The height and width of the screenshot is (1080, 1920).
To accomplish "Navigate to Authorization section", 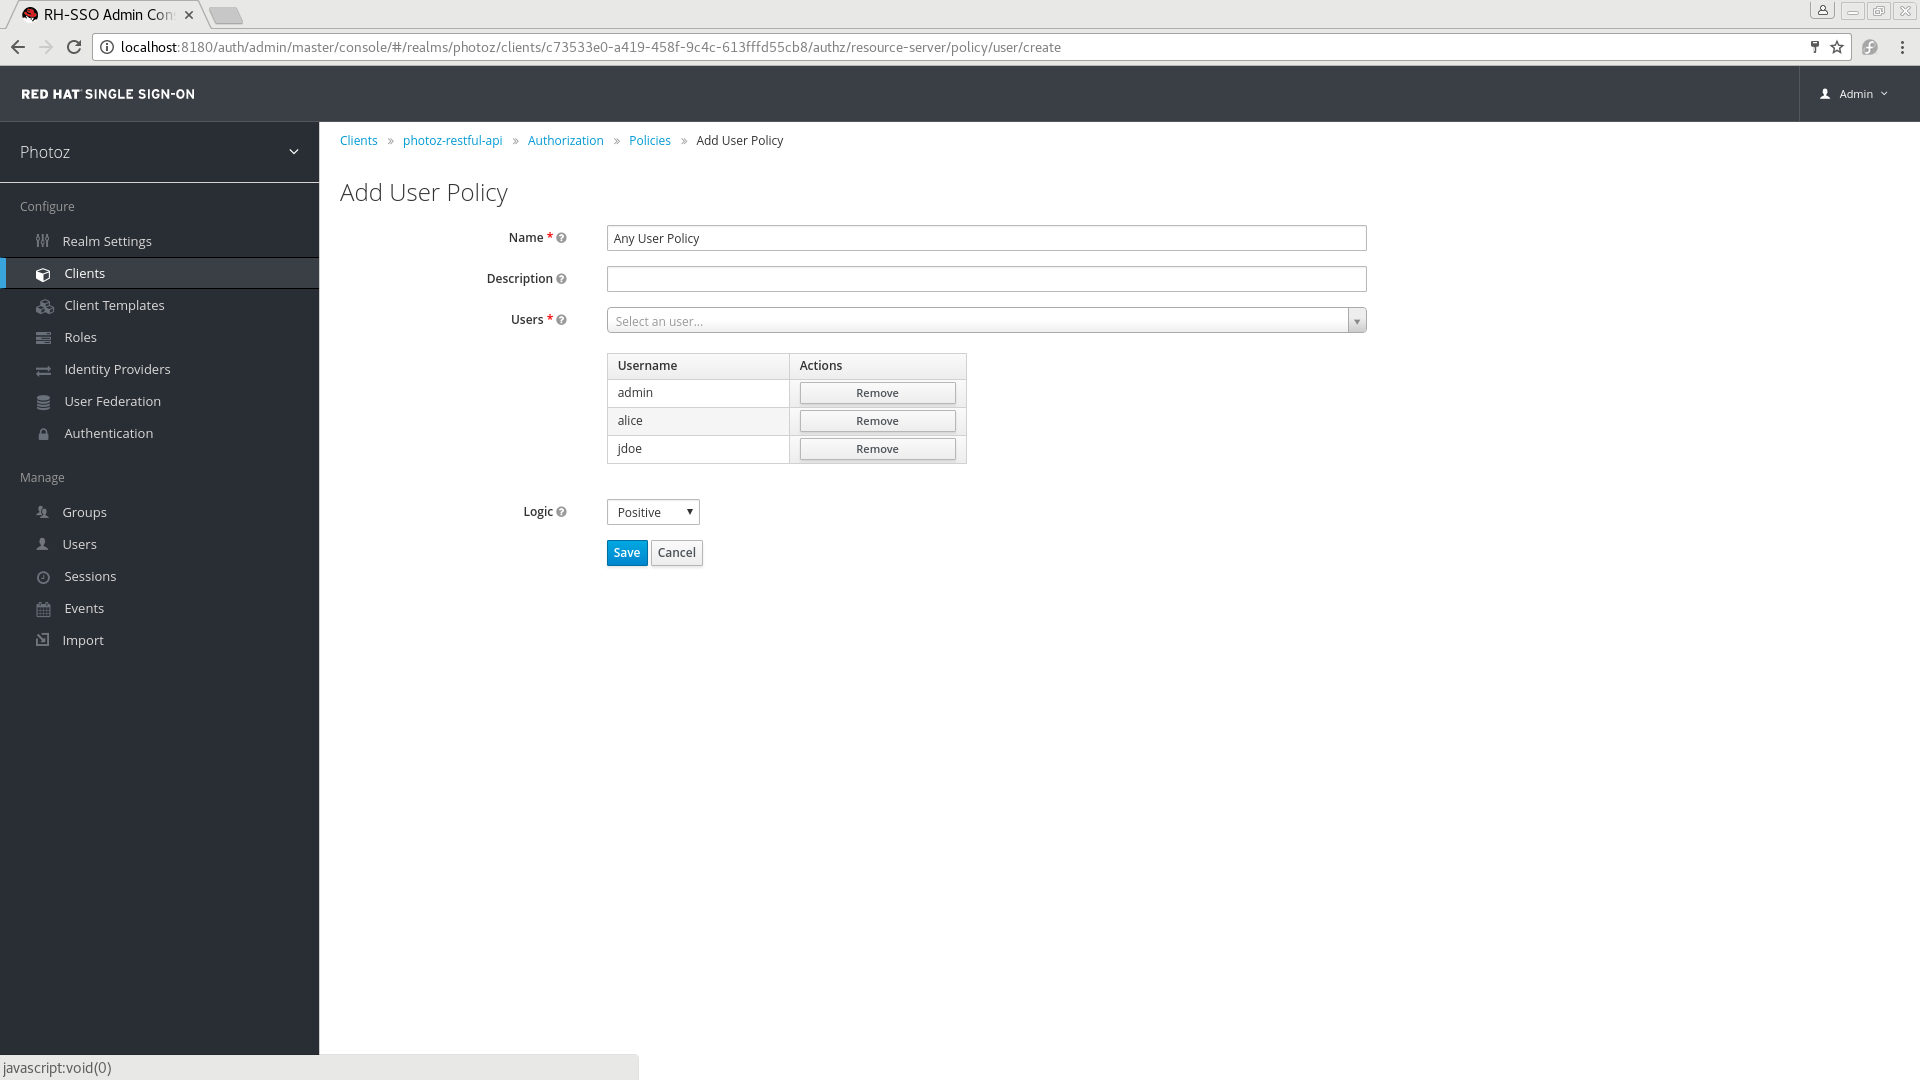I will click(x=566, y=140).
